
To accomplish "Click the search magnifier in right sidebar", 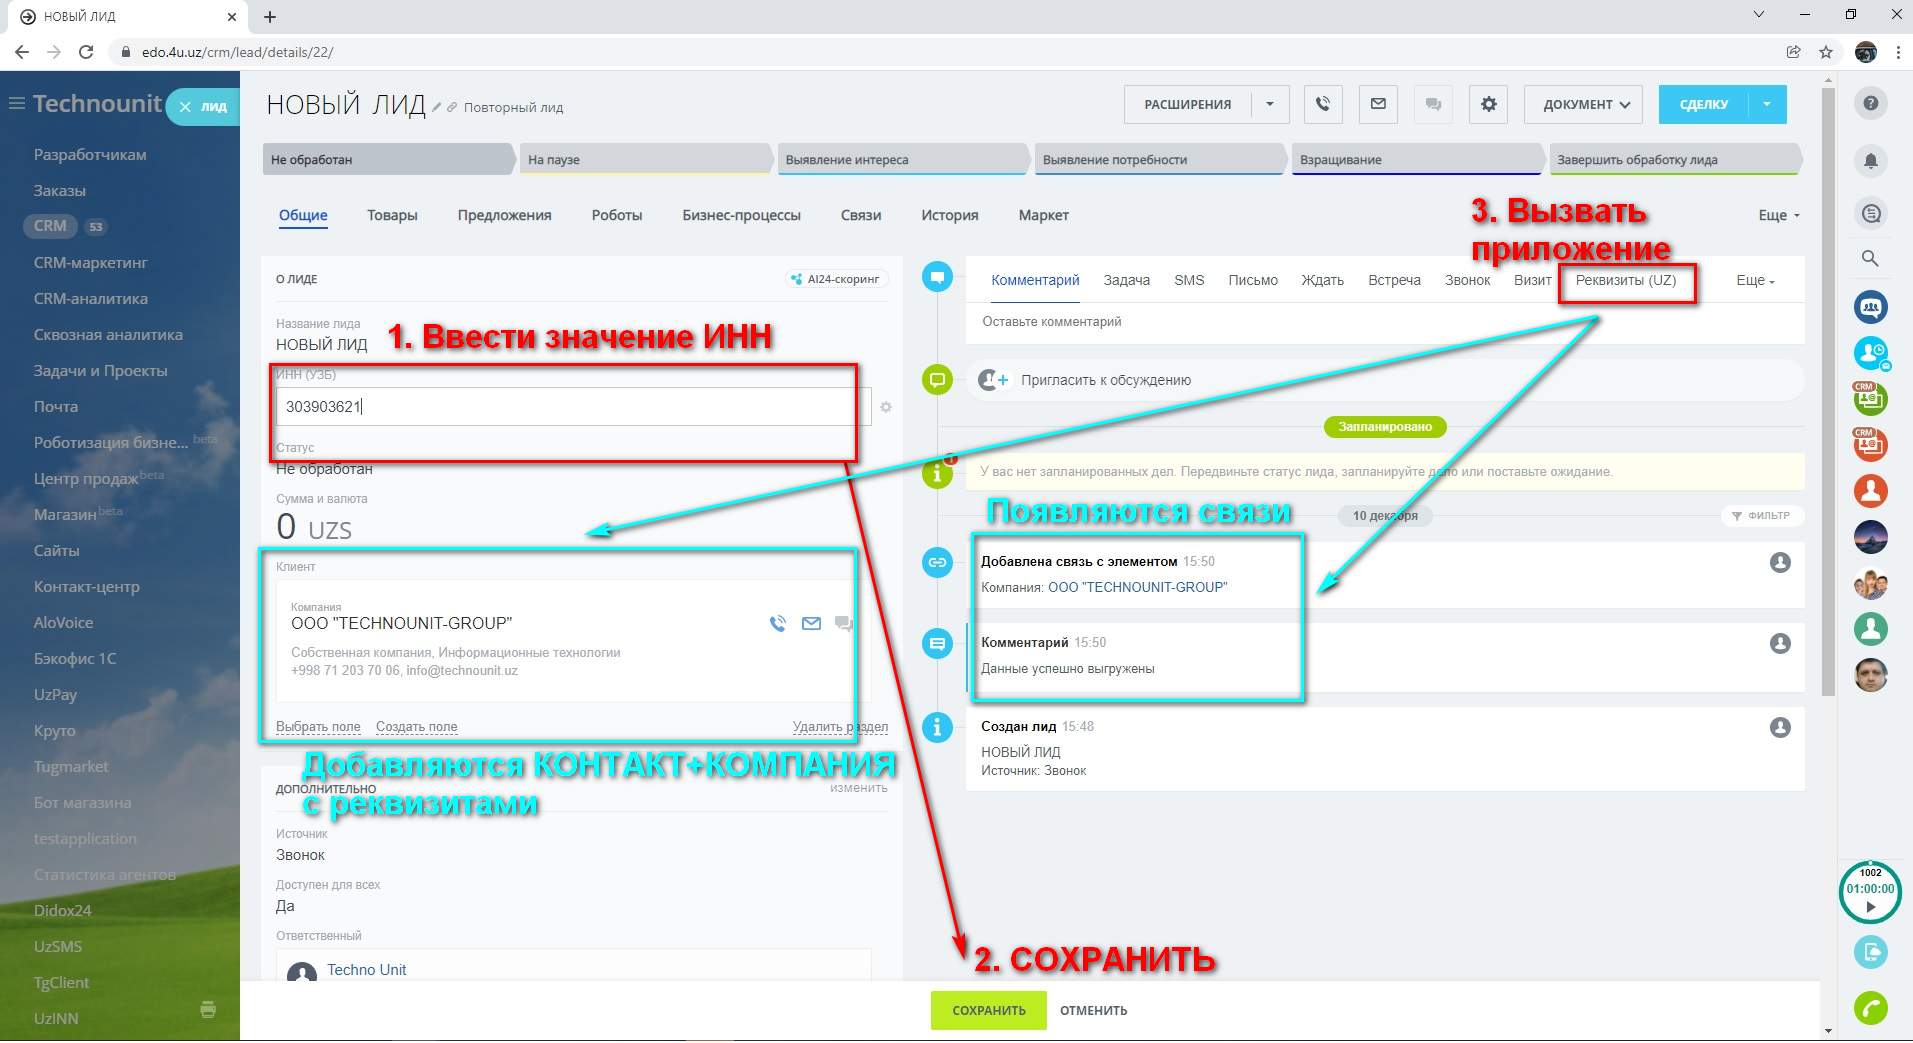I will coord(1871,258).
